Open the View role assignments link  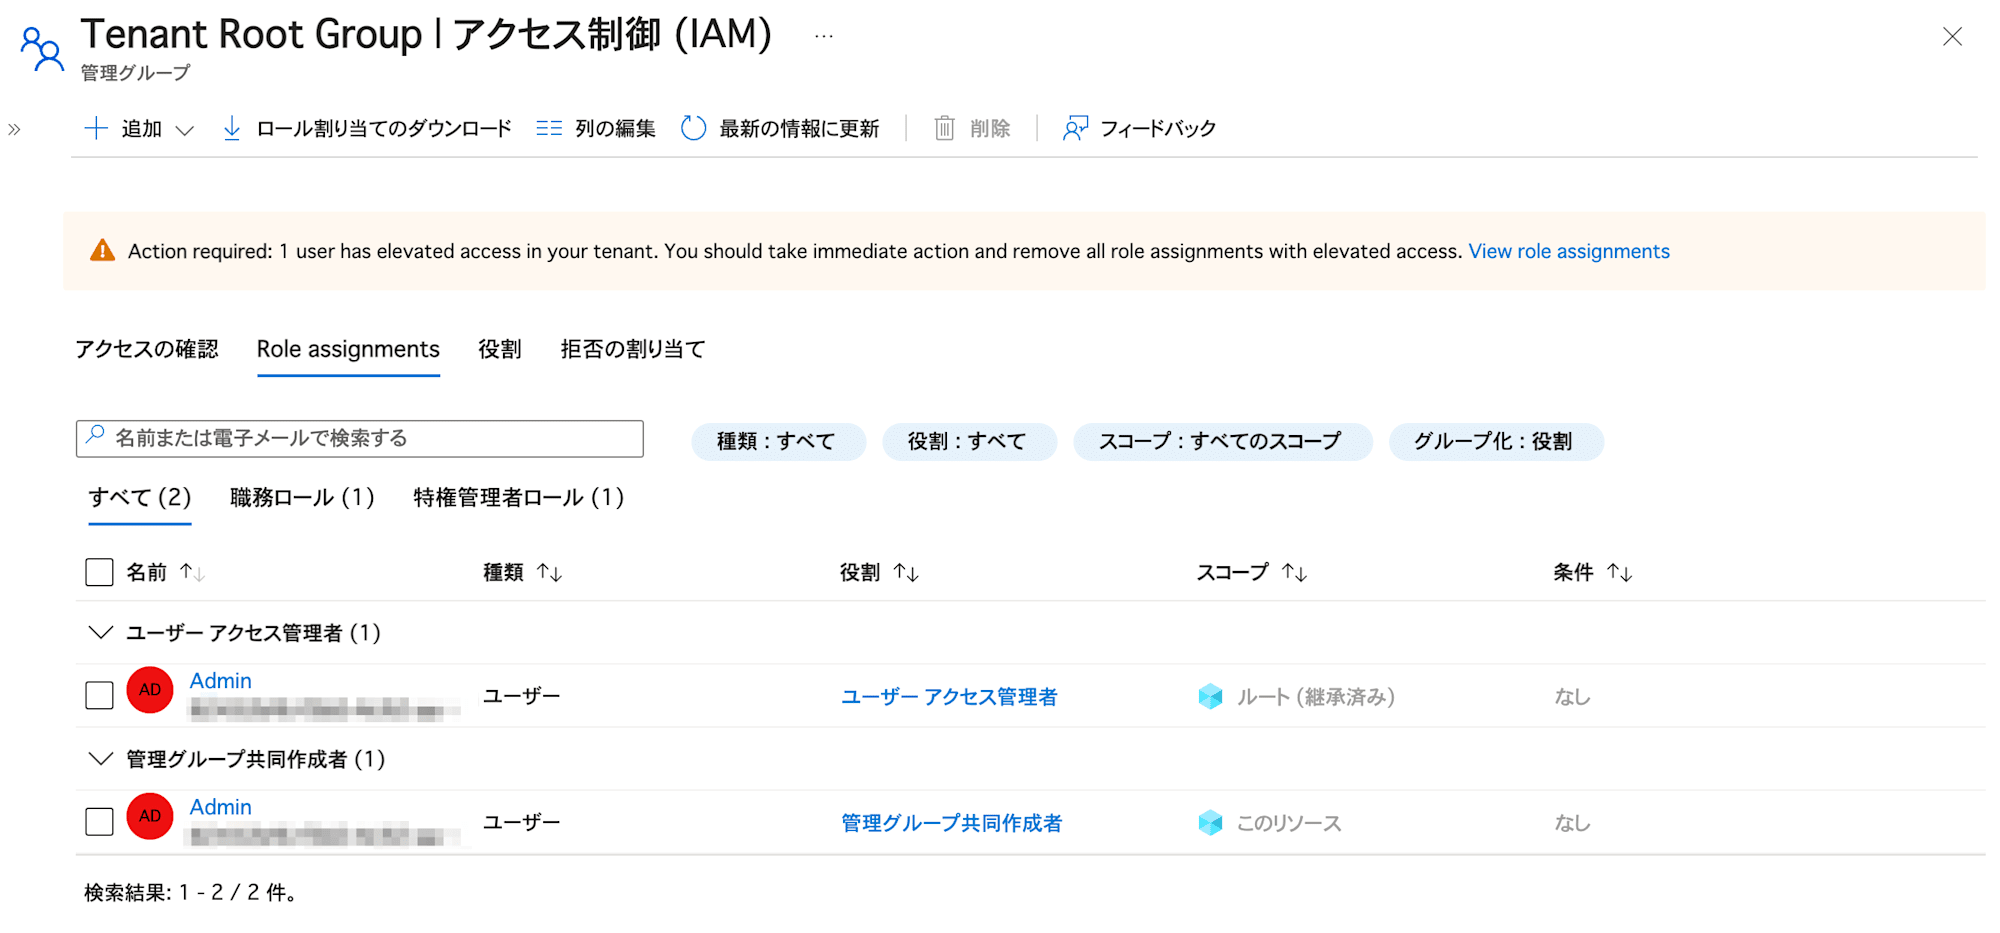click(1569, 251)
